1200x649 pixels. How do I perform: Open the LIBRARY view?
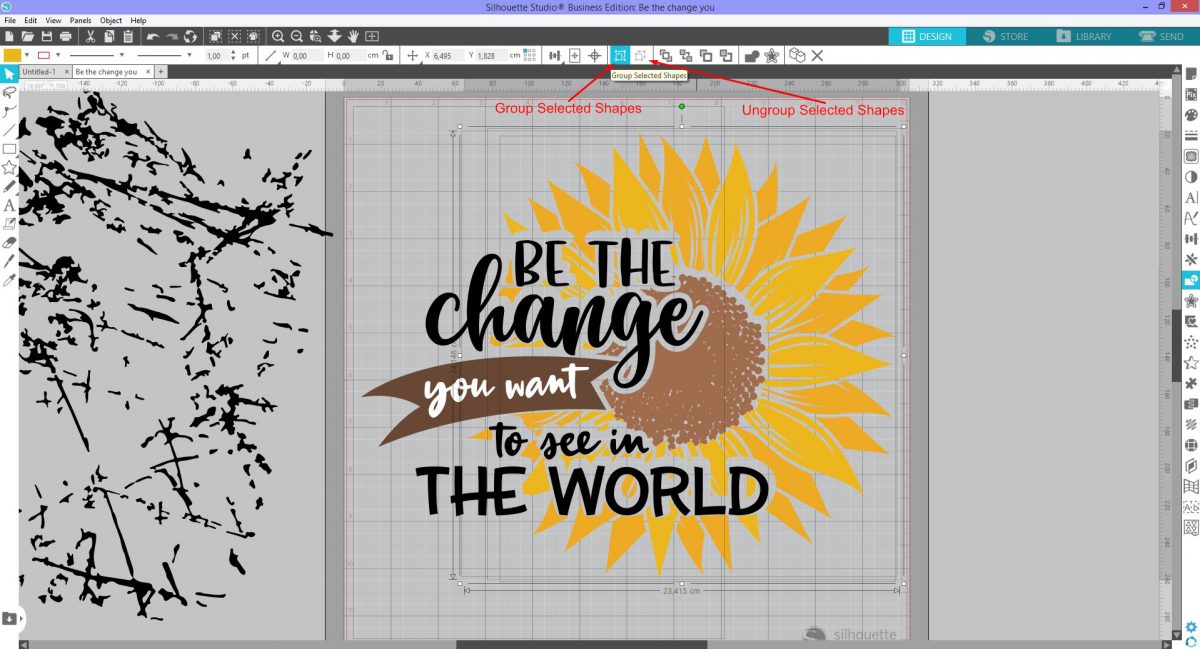coord(1084,37)
